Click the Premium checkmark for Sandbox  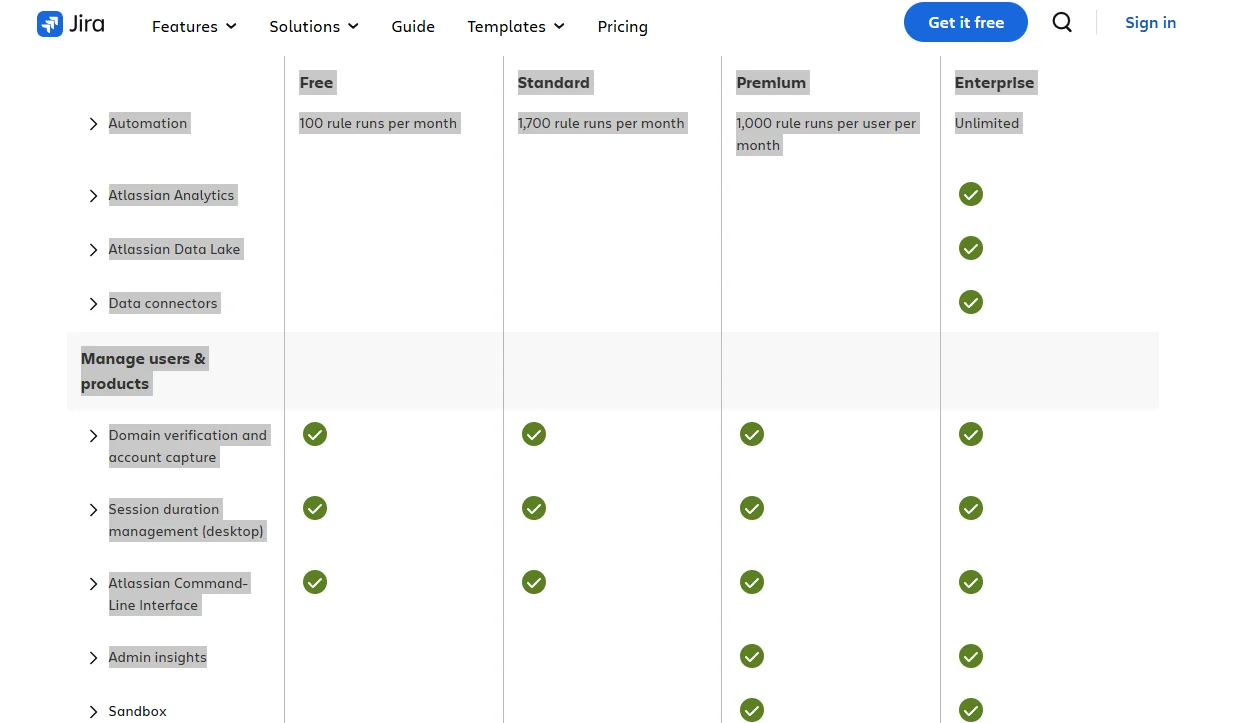pyautogui.click(x=752, y=710)
